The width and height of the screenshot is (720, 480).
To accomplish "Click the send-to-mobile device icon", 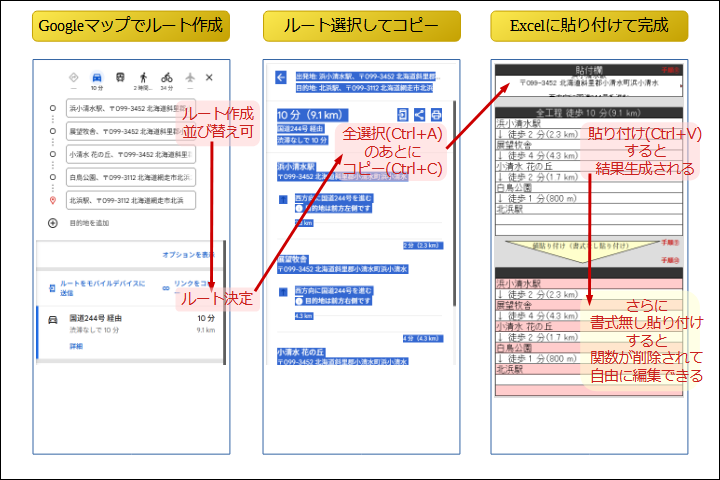I will pos(52,288).
